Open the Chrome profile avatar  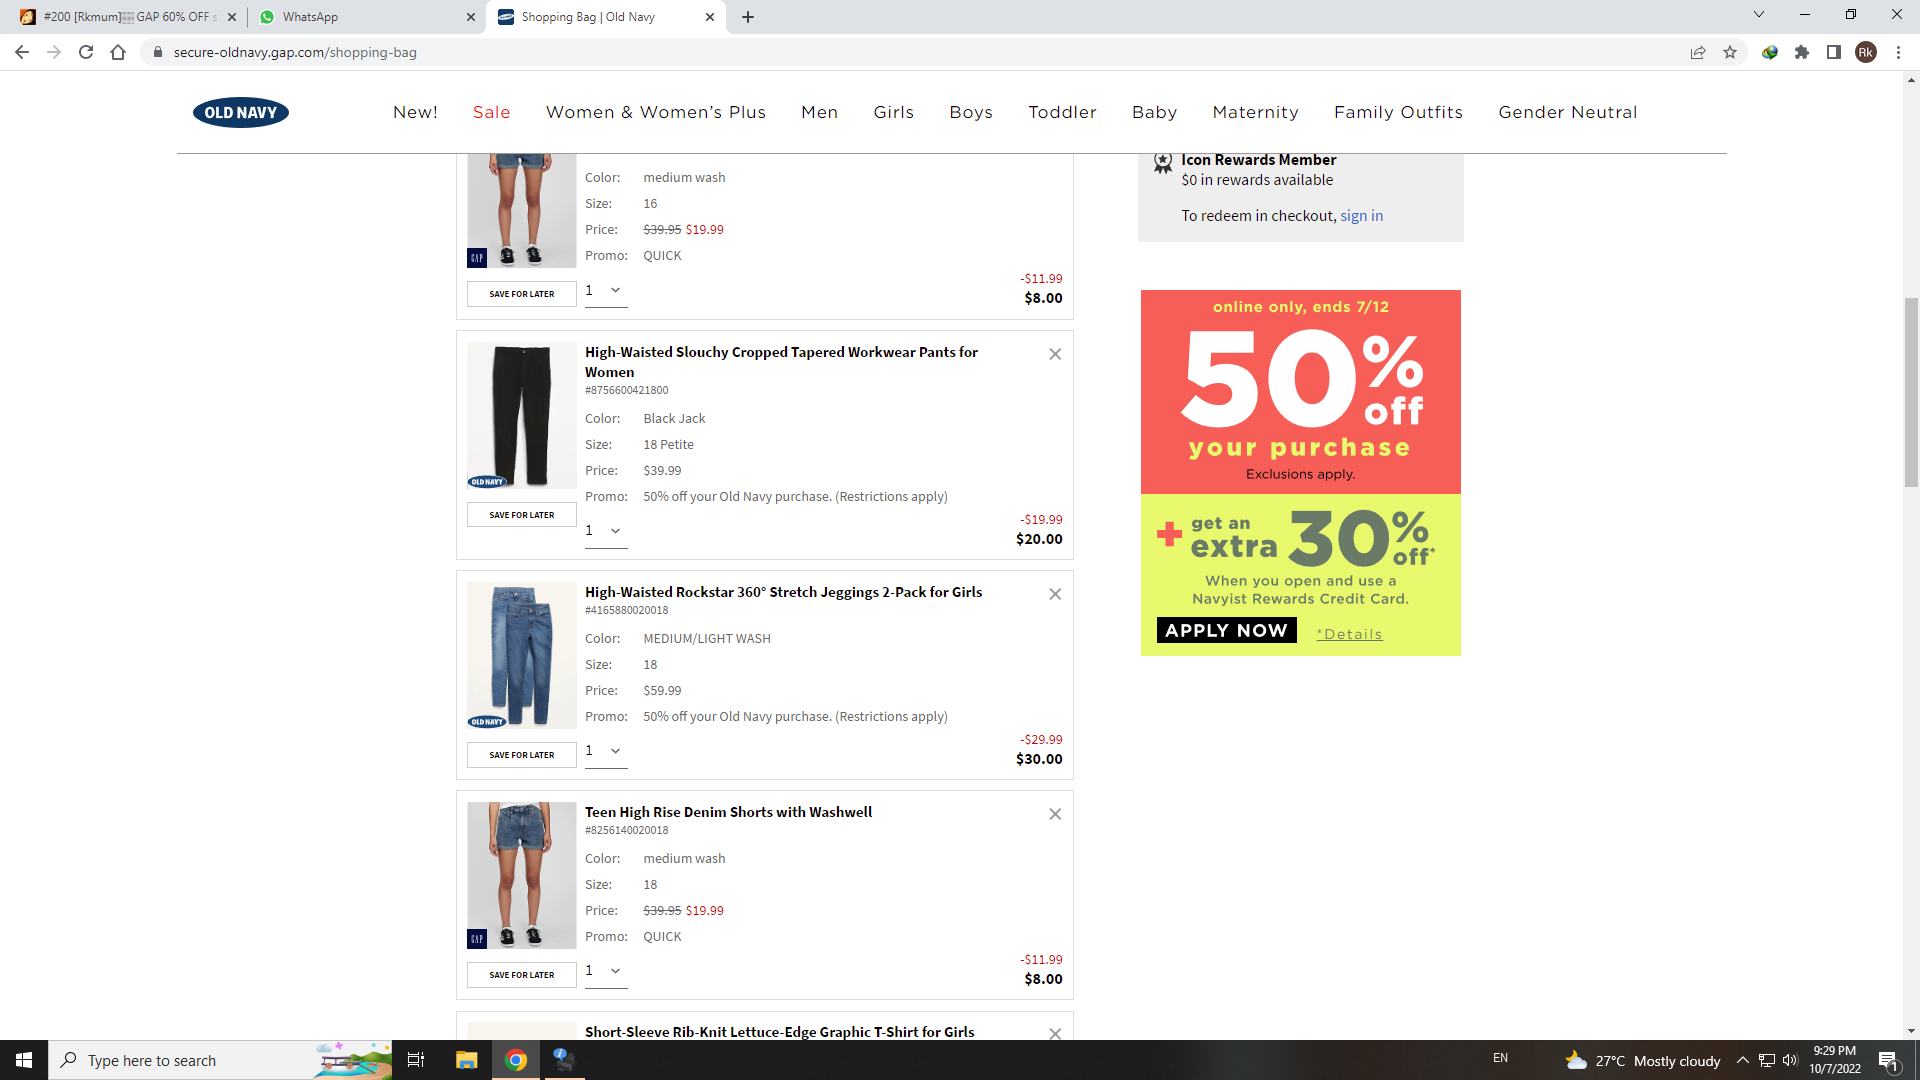(1866, 52)
